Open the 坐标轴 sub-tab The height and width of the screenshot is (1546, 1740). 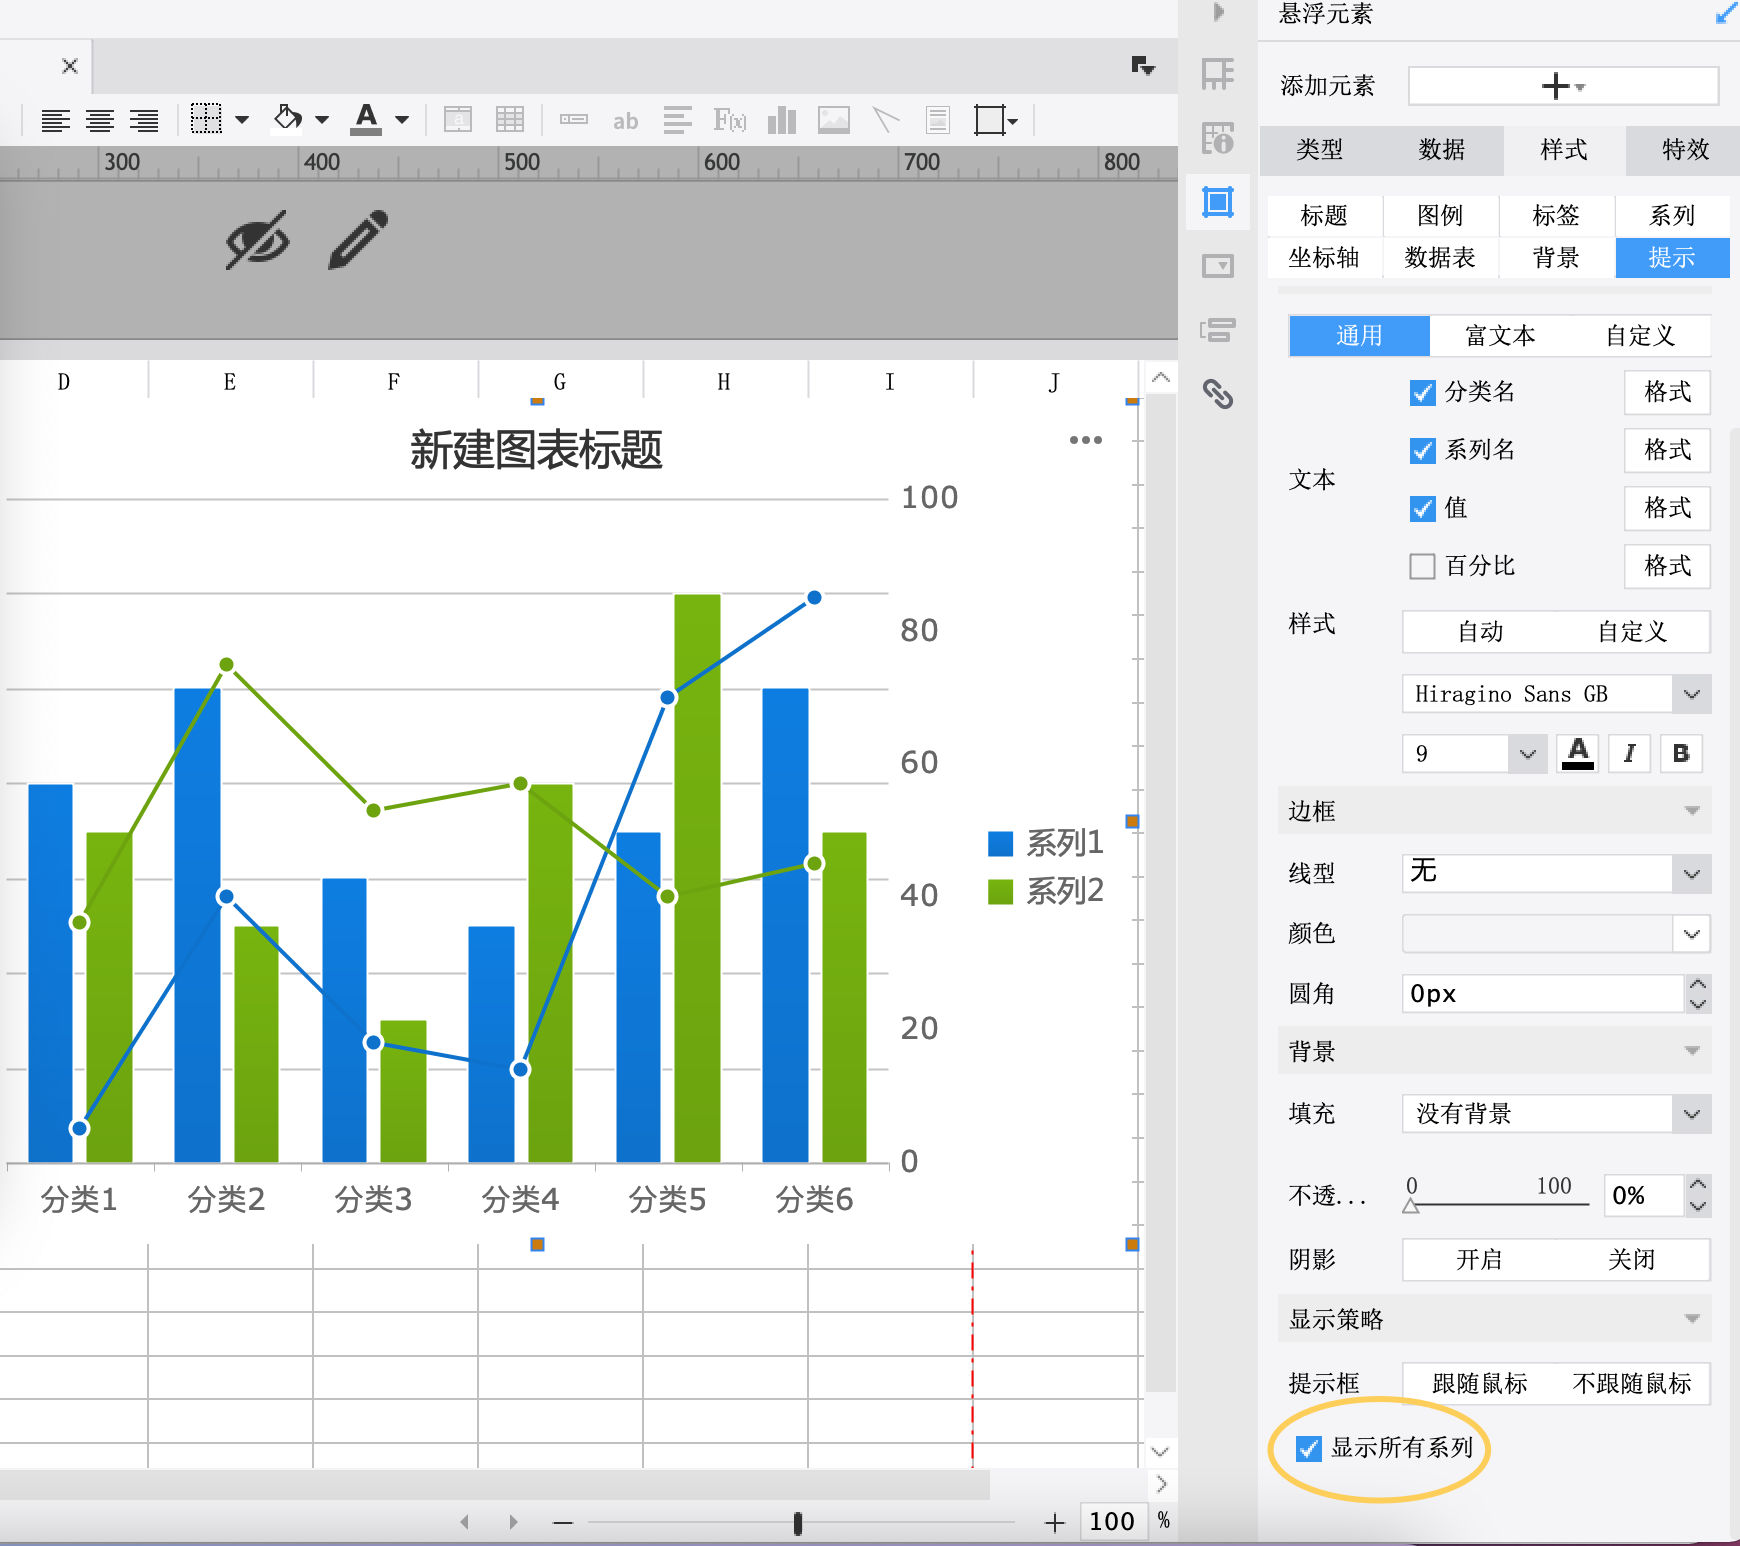[1324, 258]
